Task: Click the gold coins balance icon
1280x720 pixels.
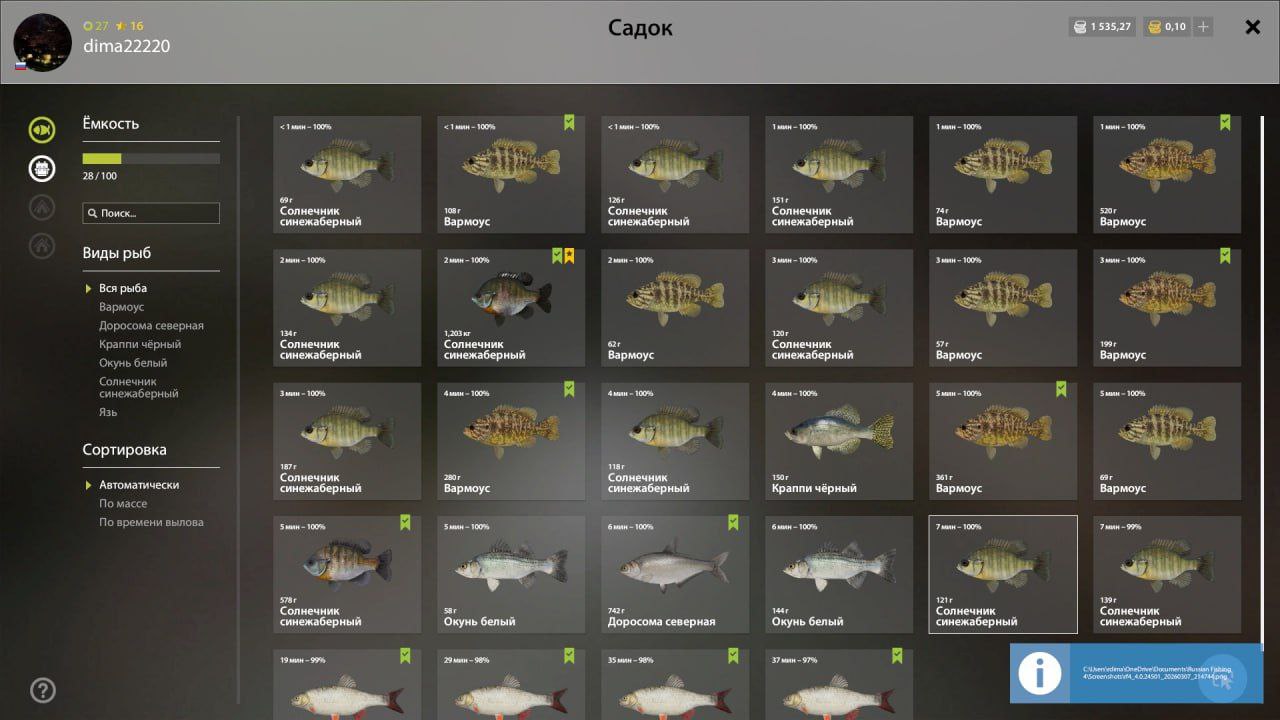Action: pyautogui.click(x=1153, y=27)
